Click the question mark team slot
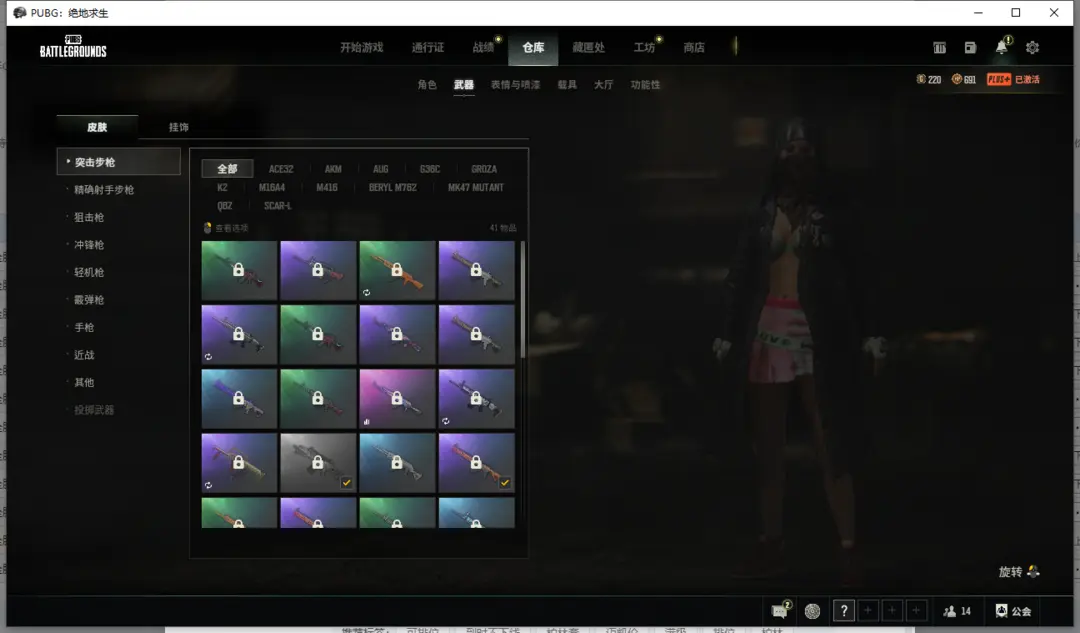 [844, 611]
